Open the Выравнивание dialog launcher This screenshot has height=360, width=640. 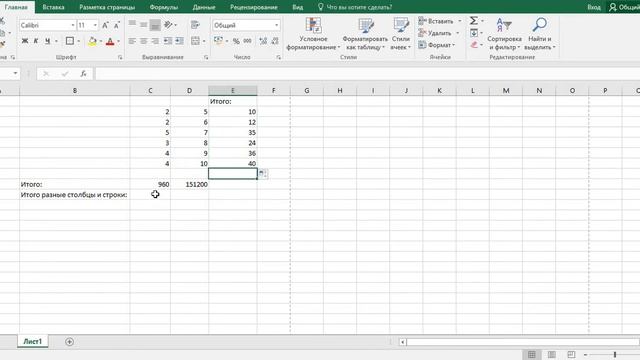click(206, 58)
